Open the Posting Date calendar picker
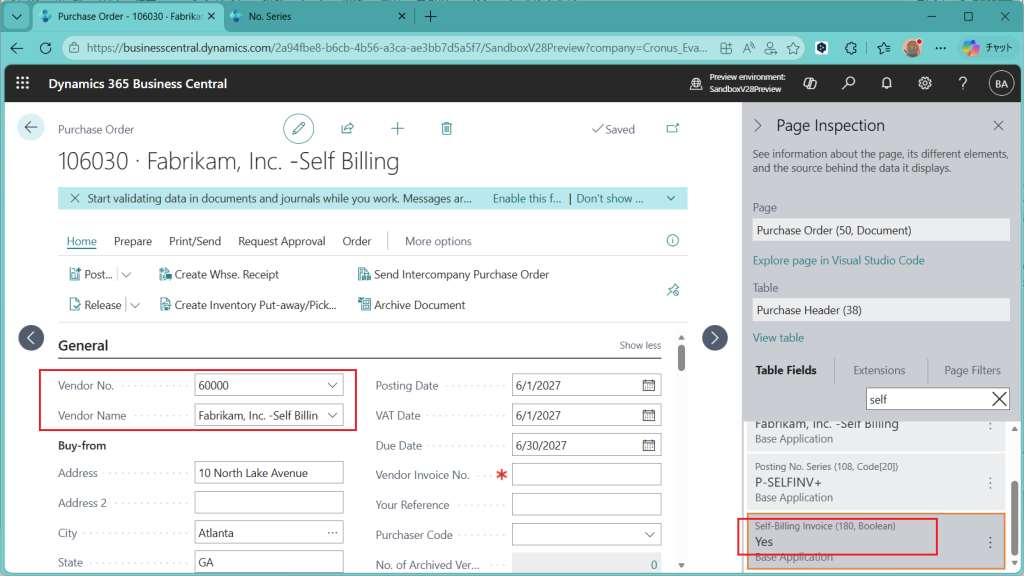Image resolution: width=1024 pixels, height=576 pixels. pyautogui.click(x=648, y=385)
